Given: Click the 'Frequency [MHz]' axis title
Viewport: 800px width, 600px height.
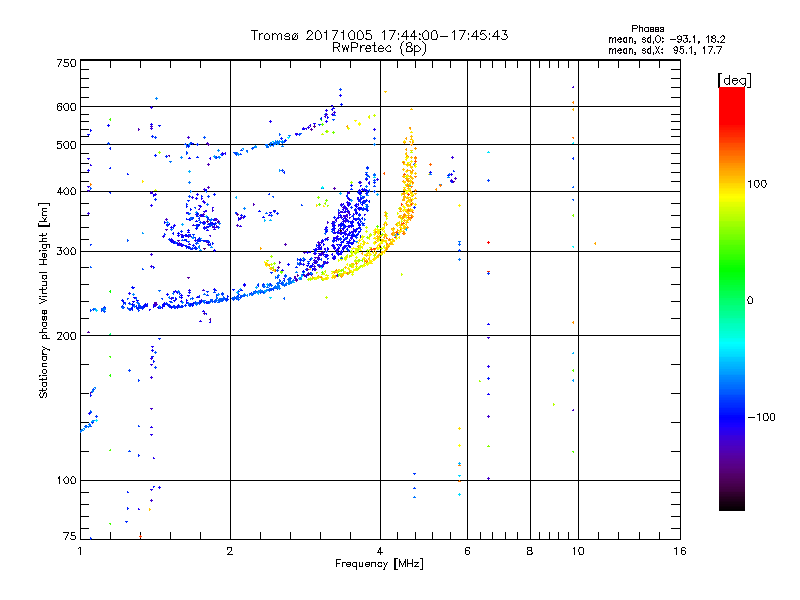Looking at the screenshot, I should point(379,564).
